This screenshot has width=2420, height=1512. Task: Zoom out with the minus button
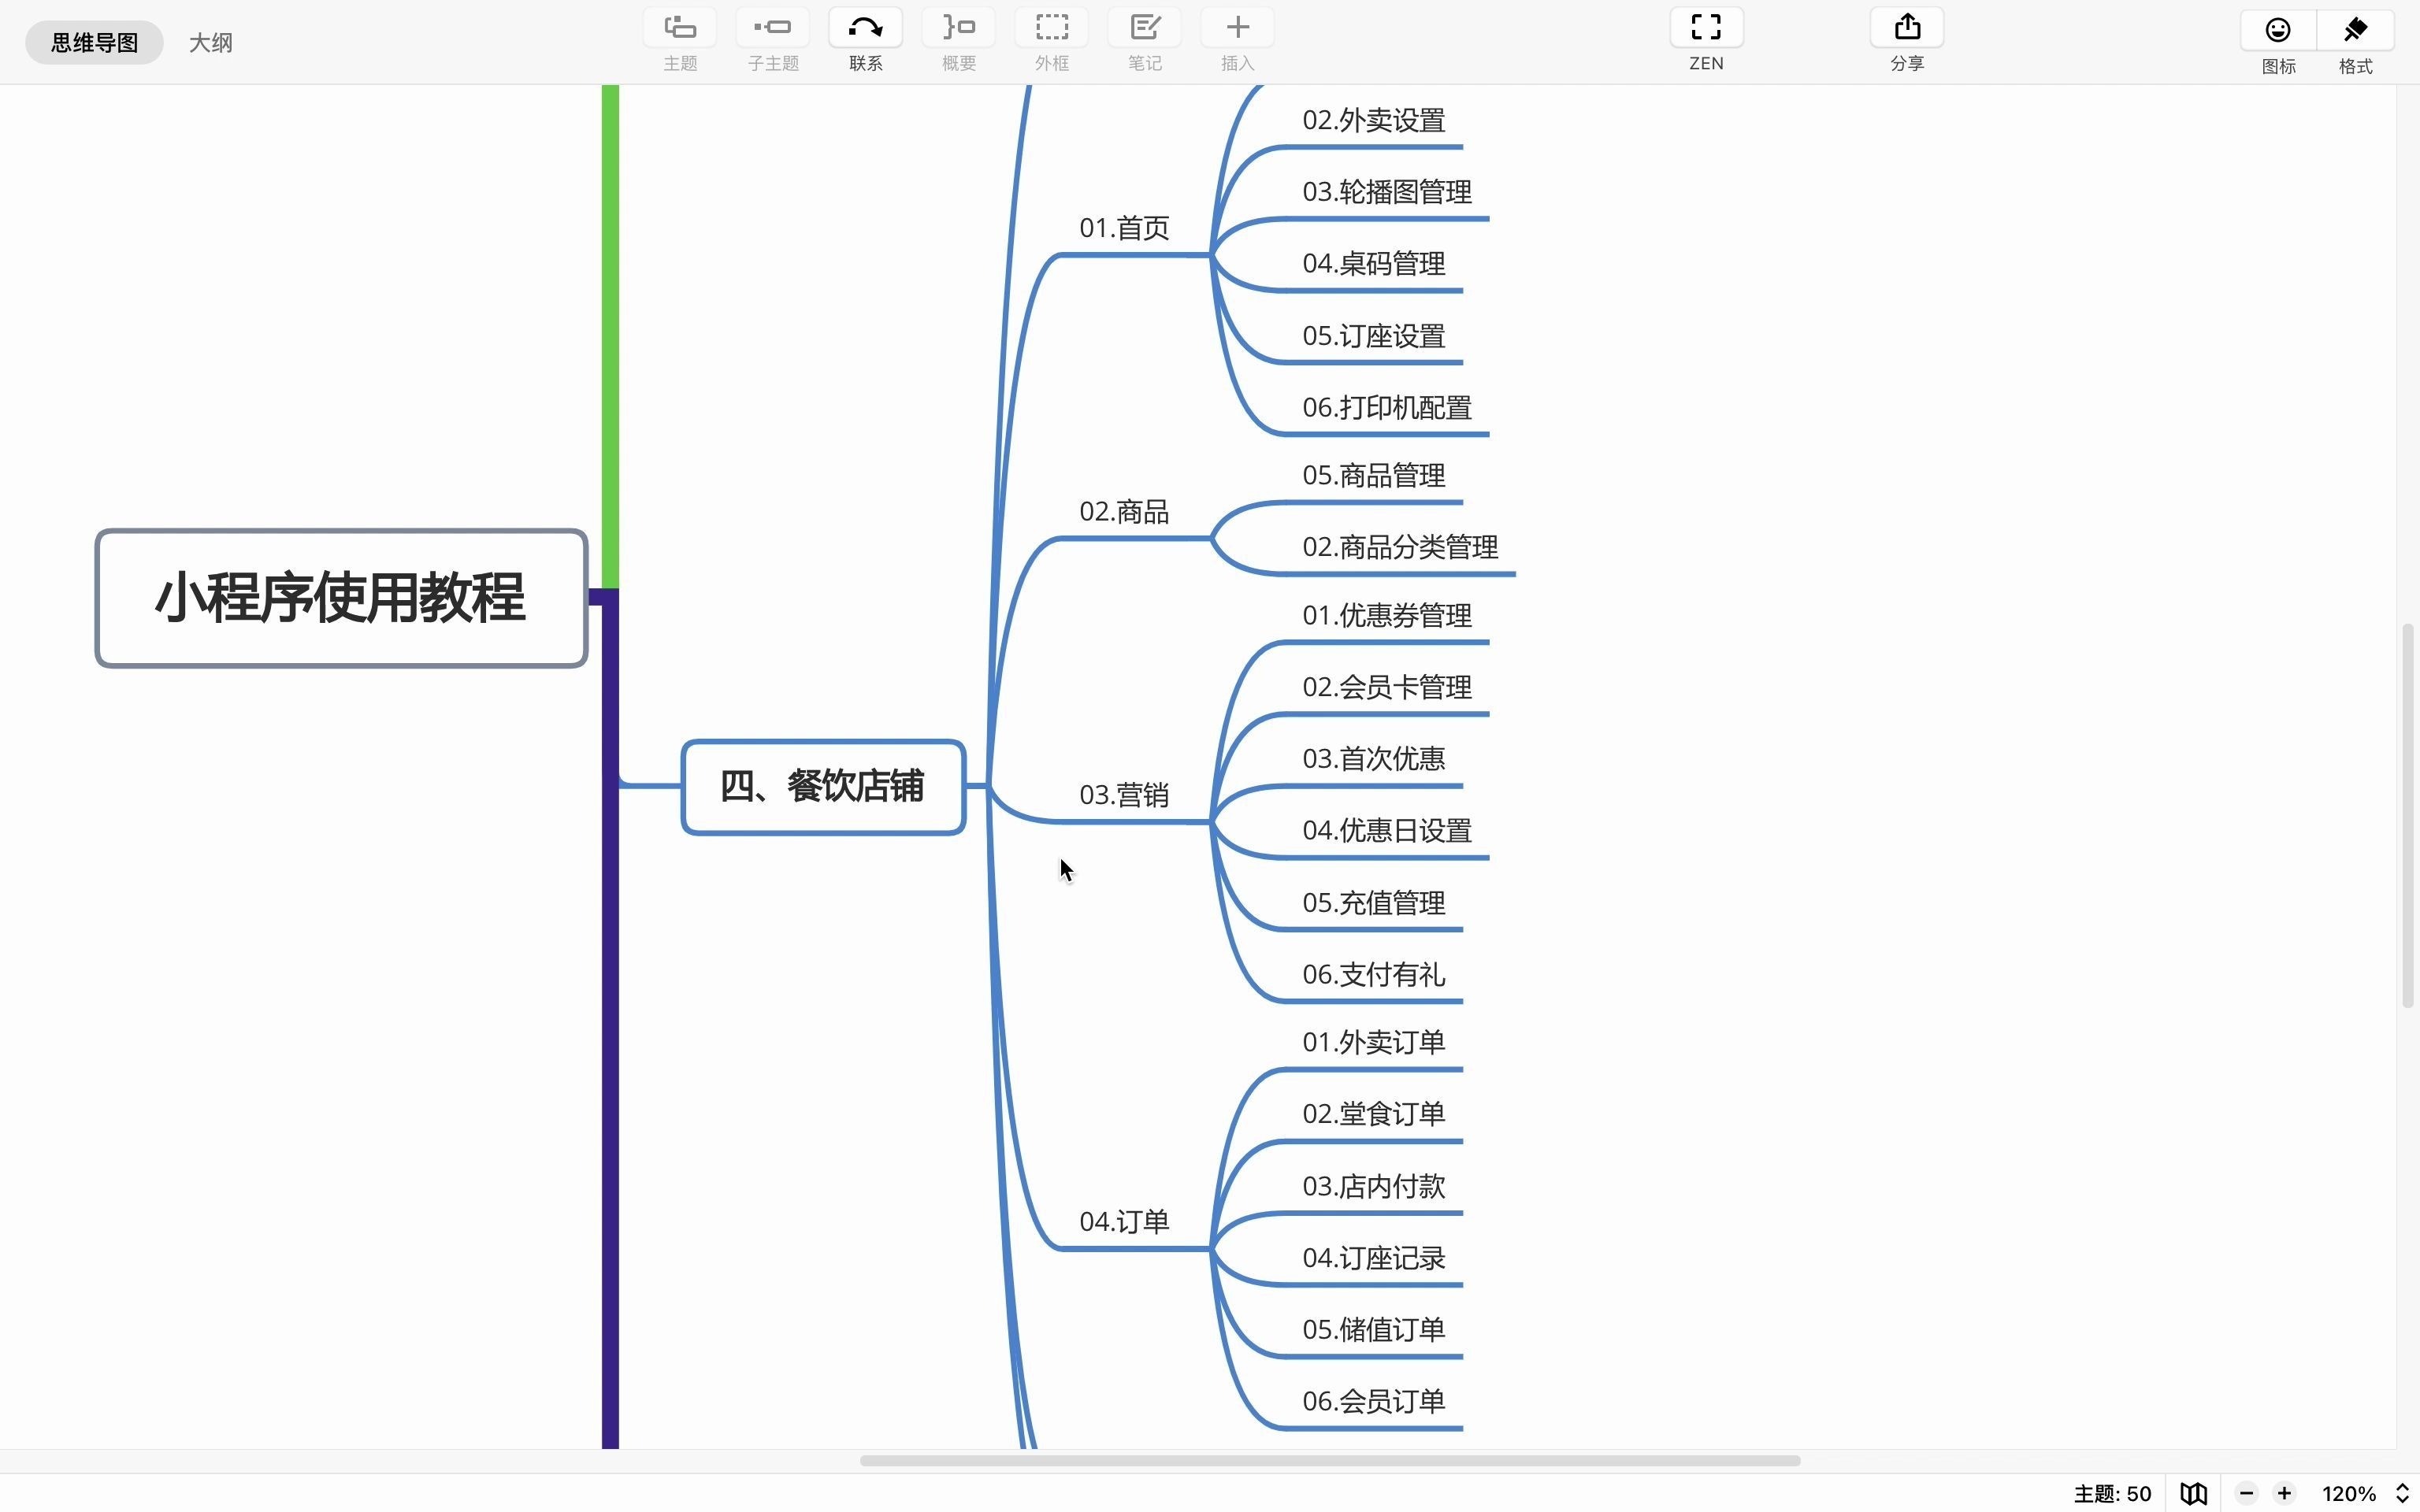(x=2246, y=1494)
